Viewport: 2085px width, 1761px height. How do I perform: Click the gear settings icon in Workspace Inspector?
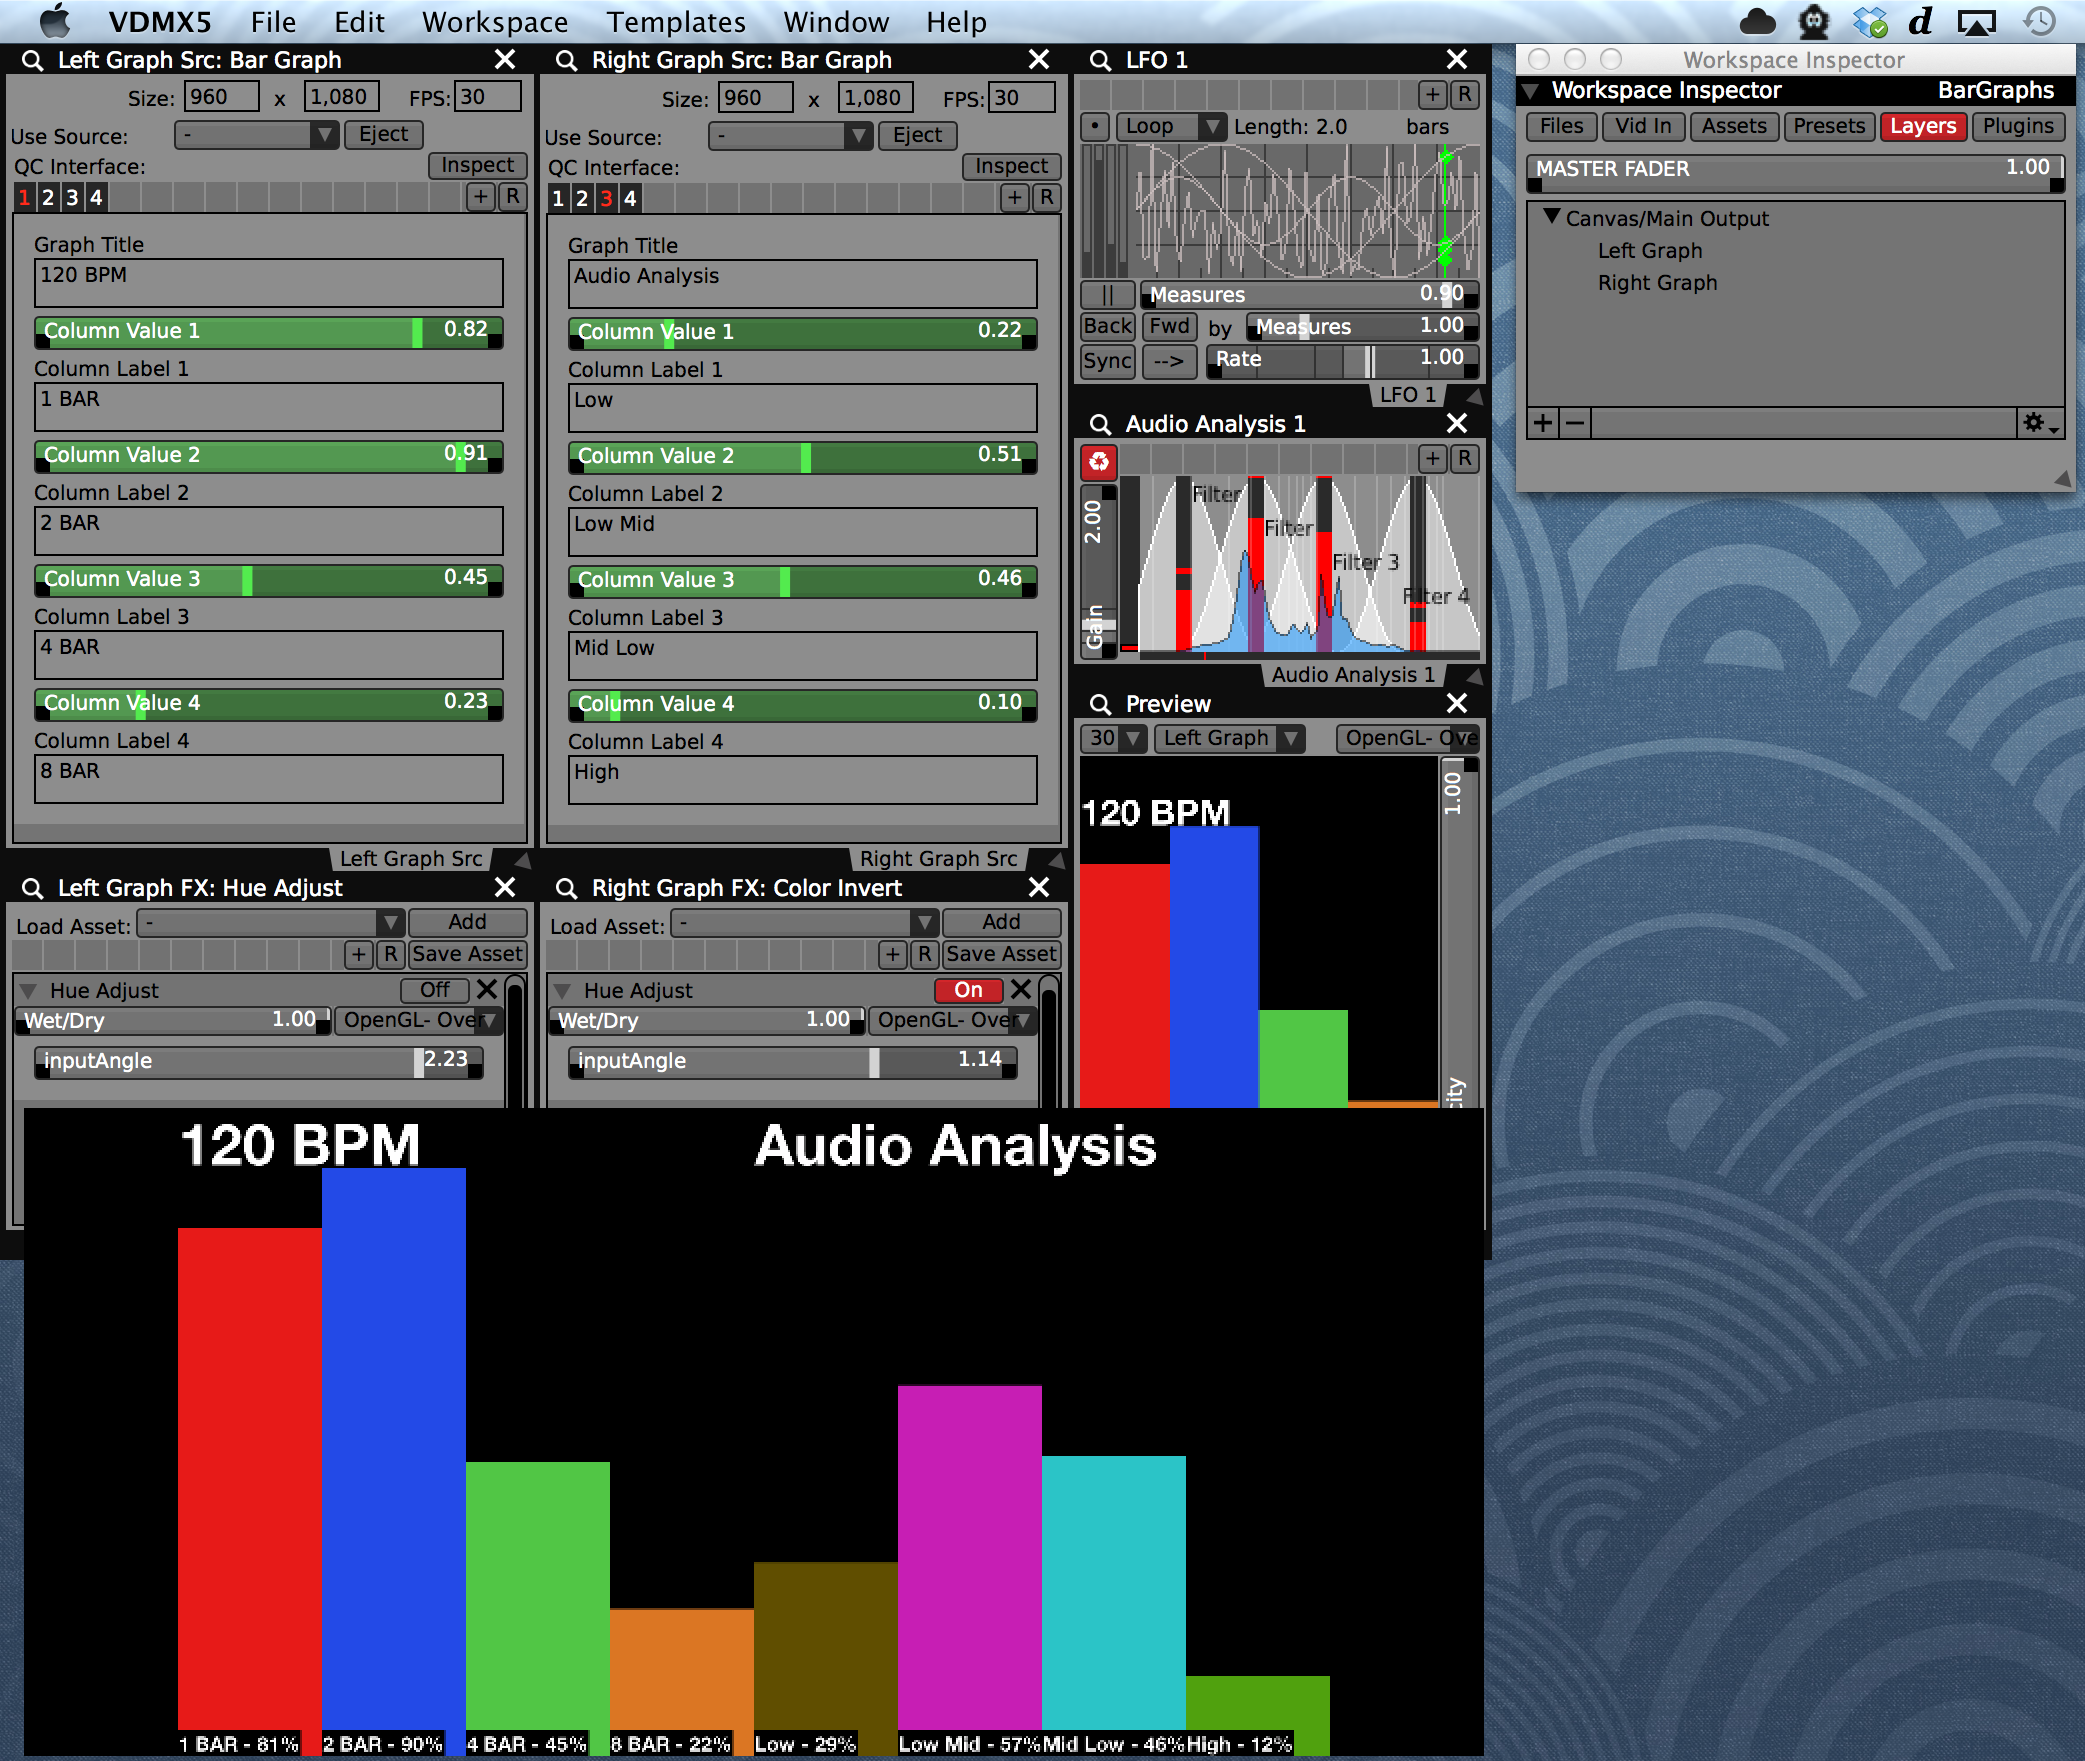[2040, 423]
